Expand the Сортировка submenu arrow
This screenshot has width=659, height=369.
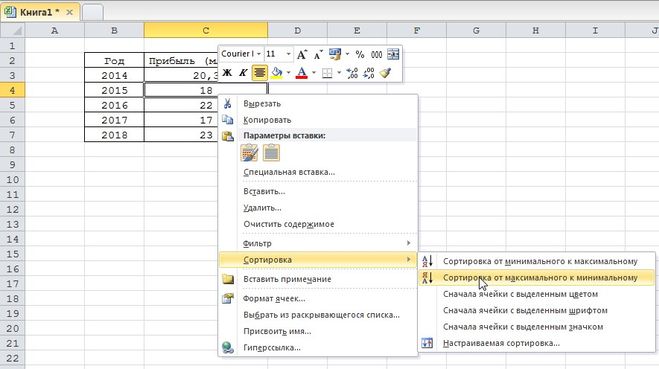(x=409, y=259)
